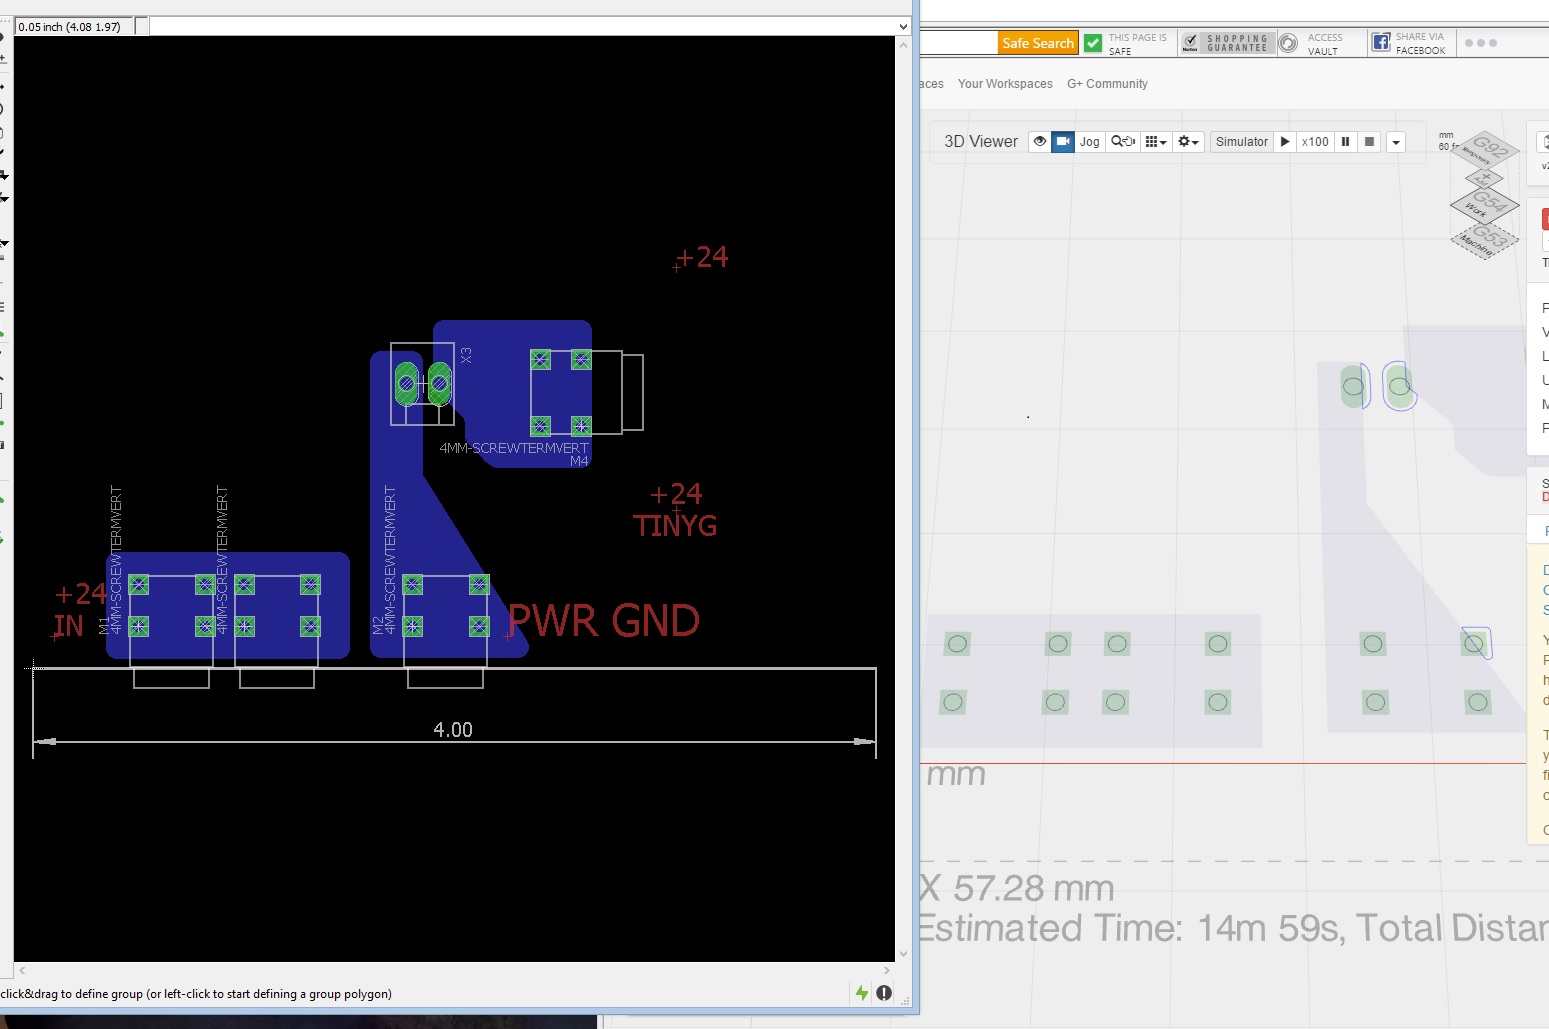The image size is (1549, 1029).
Task: Open the grid options dropdown
Action: click(x=1156, y=142)
